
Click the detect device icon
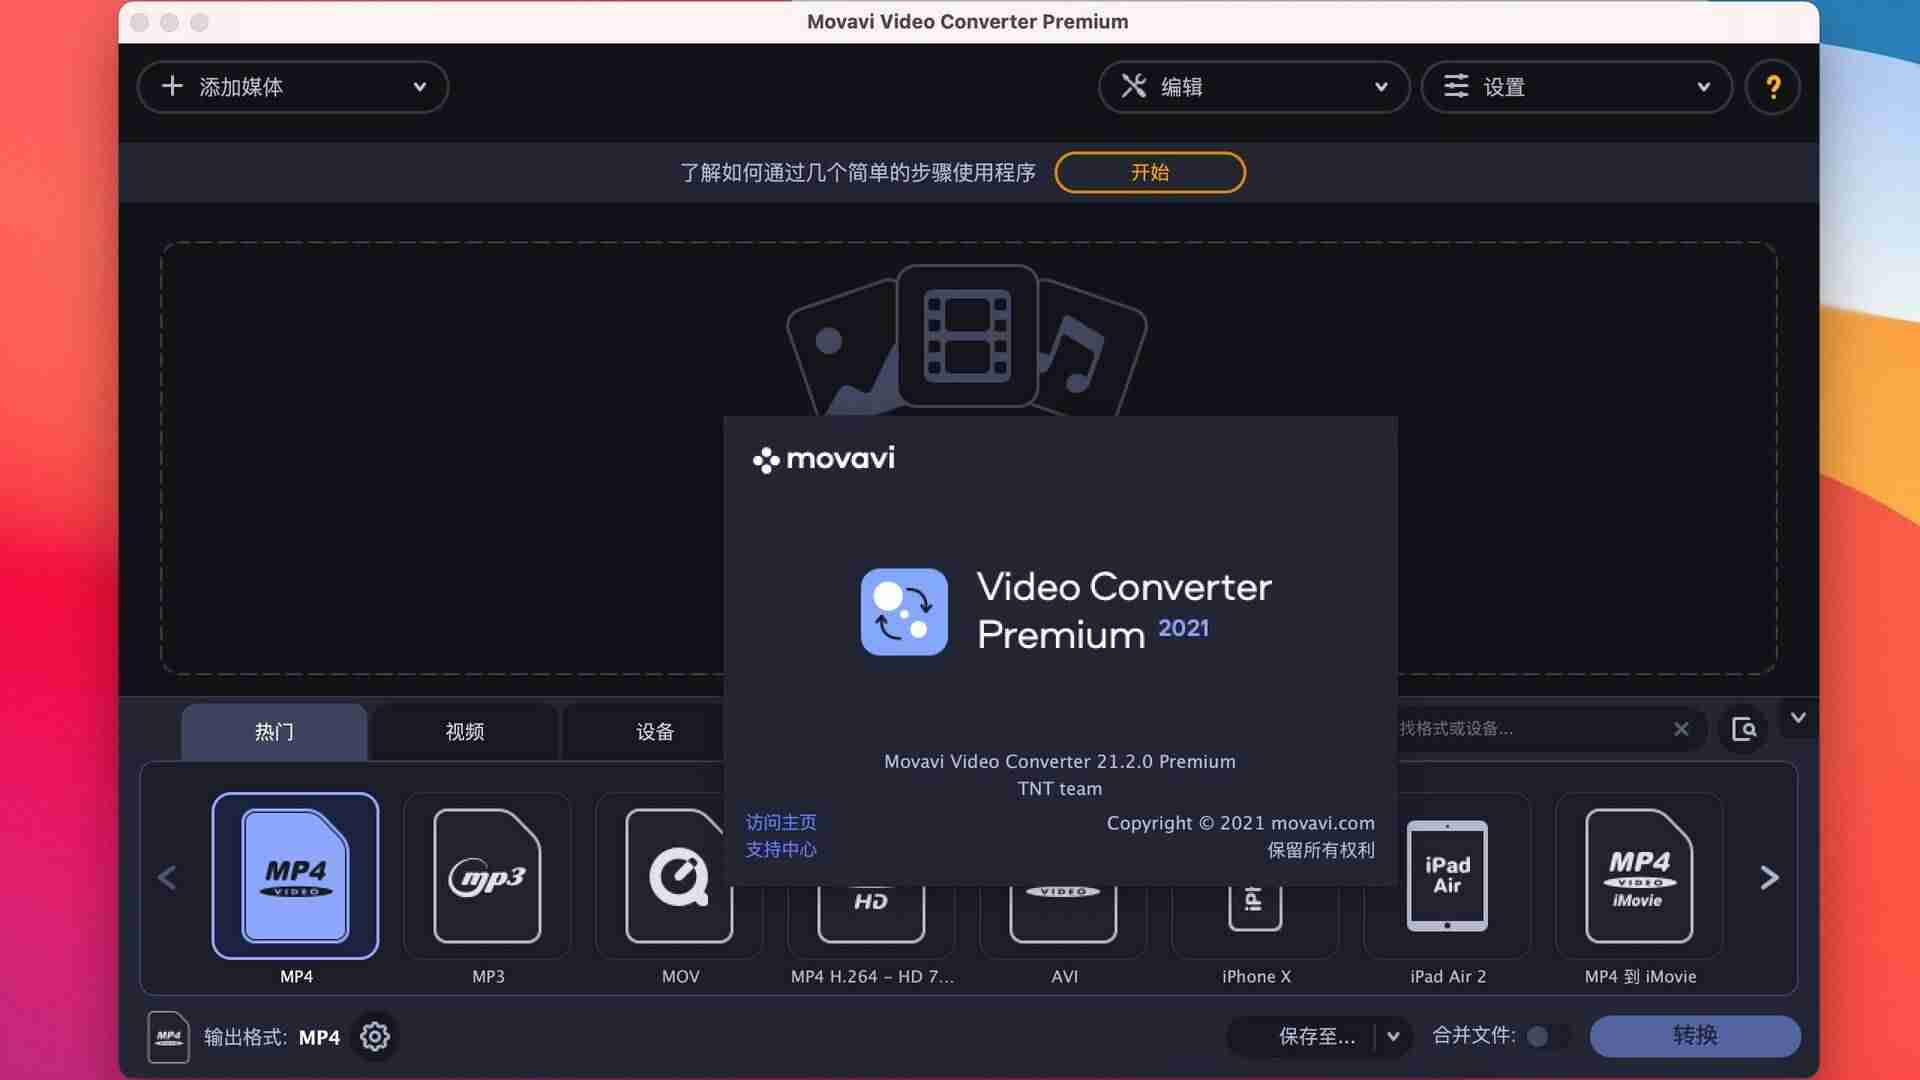point(1743,729)
